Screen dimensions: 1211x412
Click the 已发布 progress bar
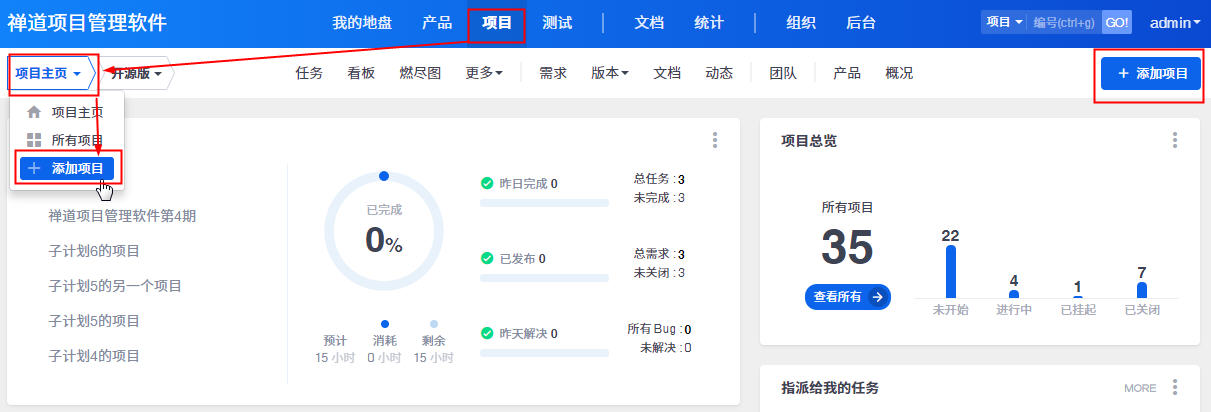[x=544, y=278]
